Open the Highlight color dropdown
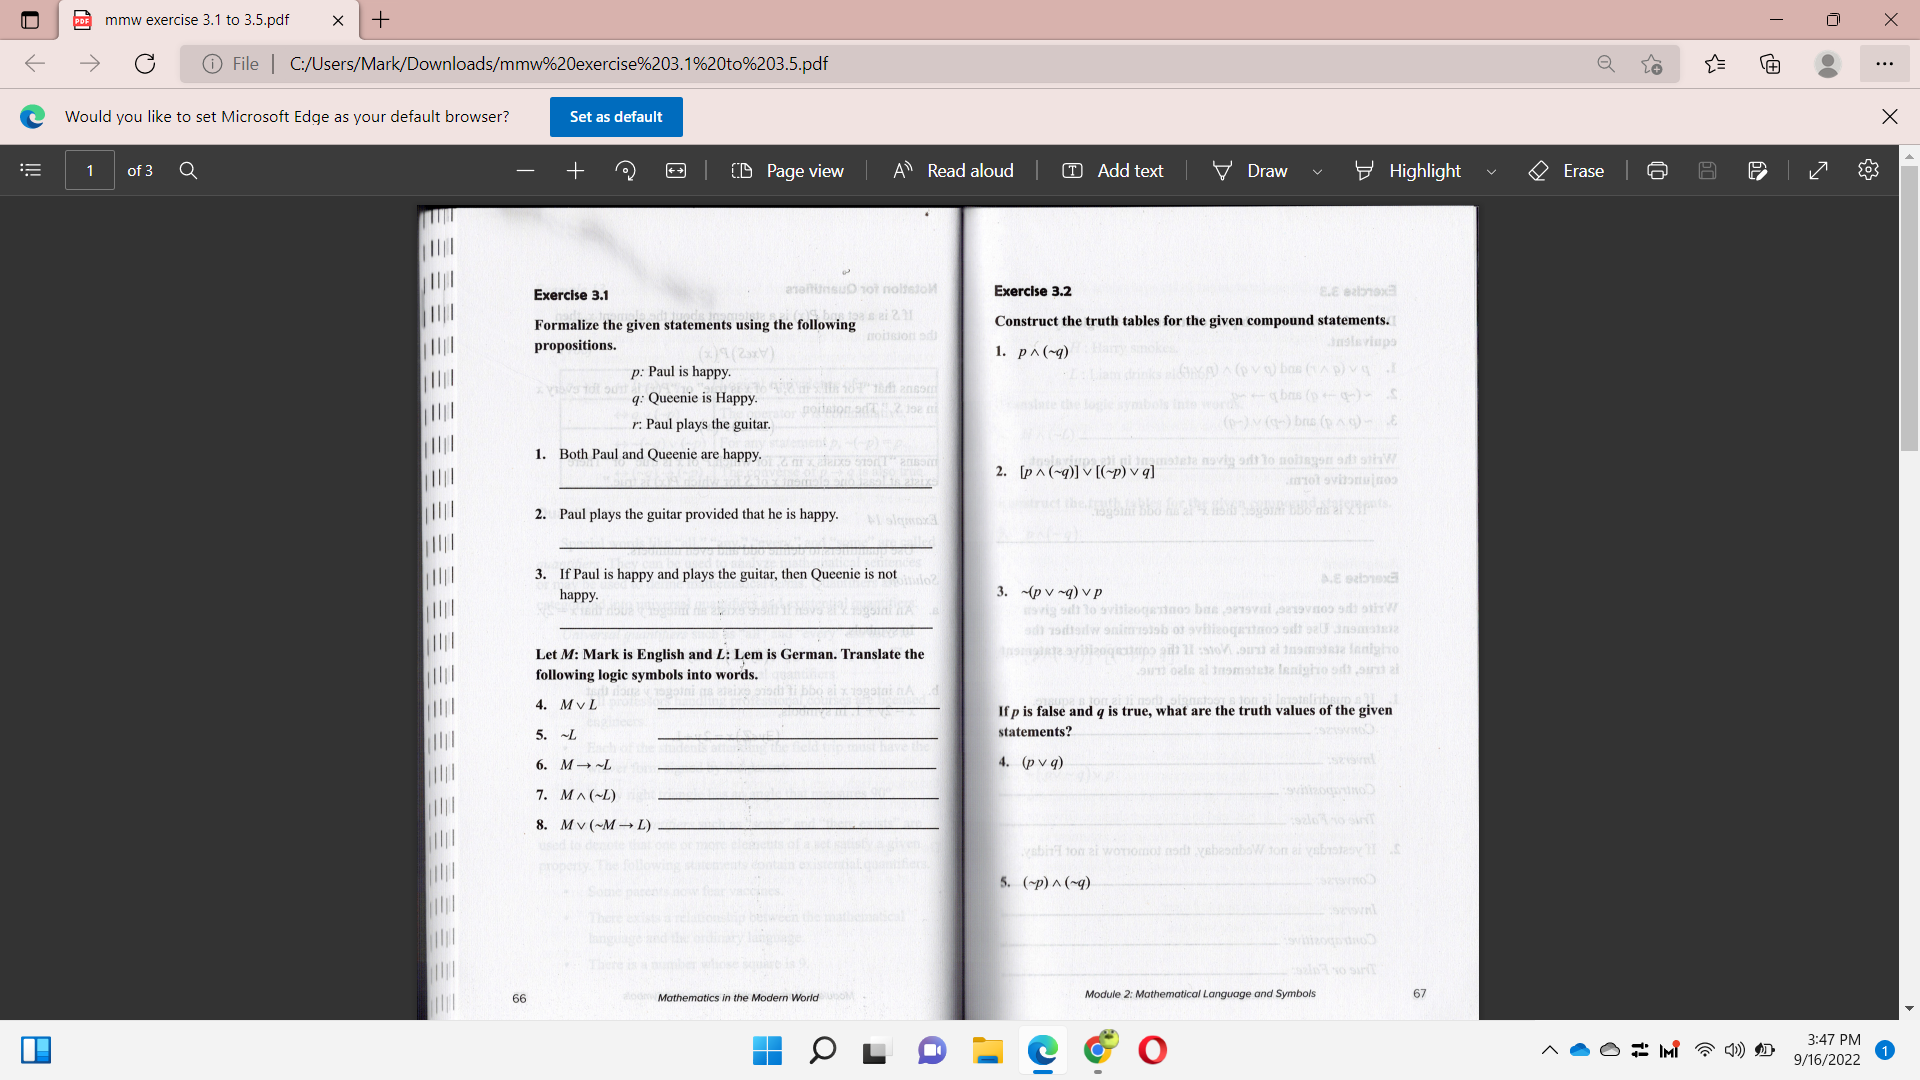The image size is (1920, 1080). (1491, 171)
